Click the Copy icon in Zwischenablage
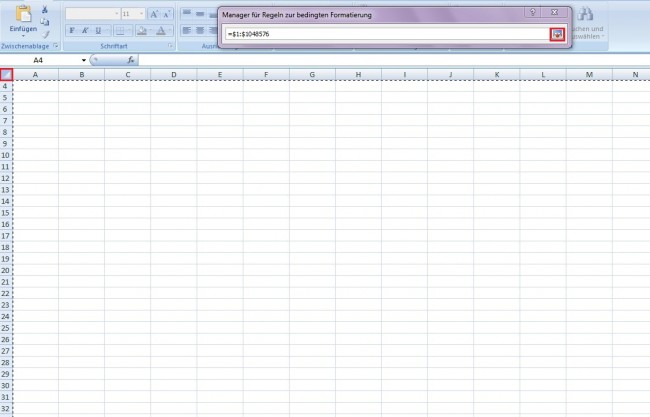Viewport: 650px width, 417px height. coord(45,22)
